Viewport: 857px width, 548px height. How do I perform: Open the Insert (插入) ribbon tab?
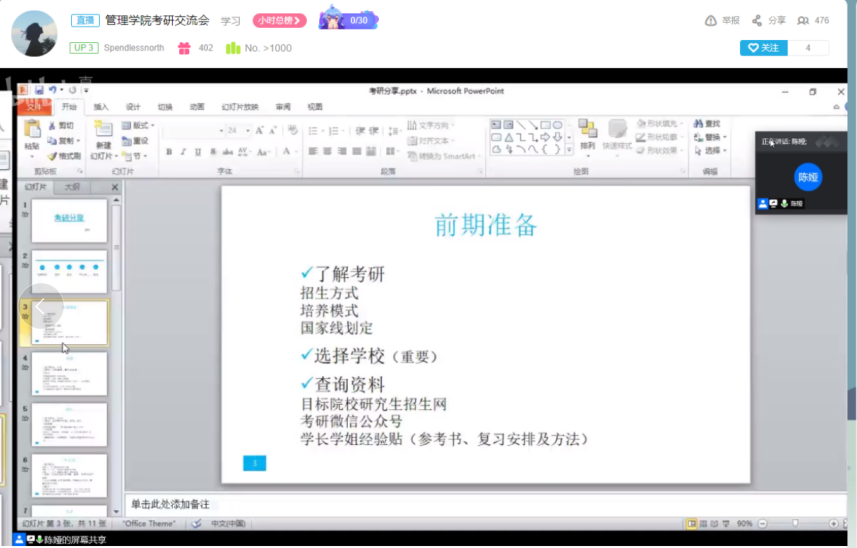tap(101, 107)
